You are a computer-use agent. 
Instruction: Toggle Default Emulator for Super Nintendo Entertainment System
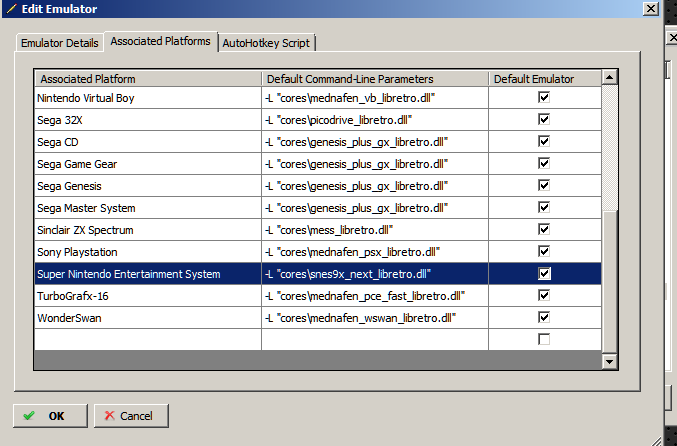coord(544,273)
